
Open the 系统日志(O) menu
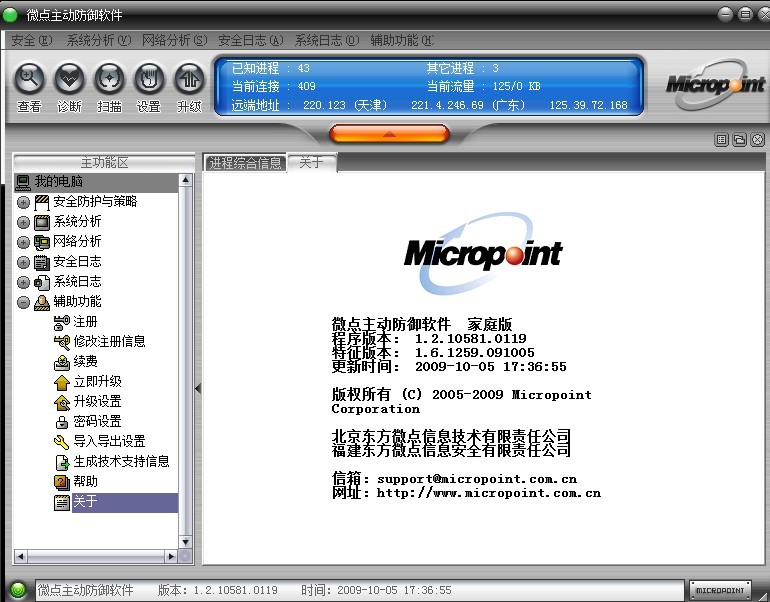327,40
